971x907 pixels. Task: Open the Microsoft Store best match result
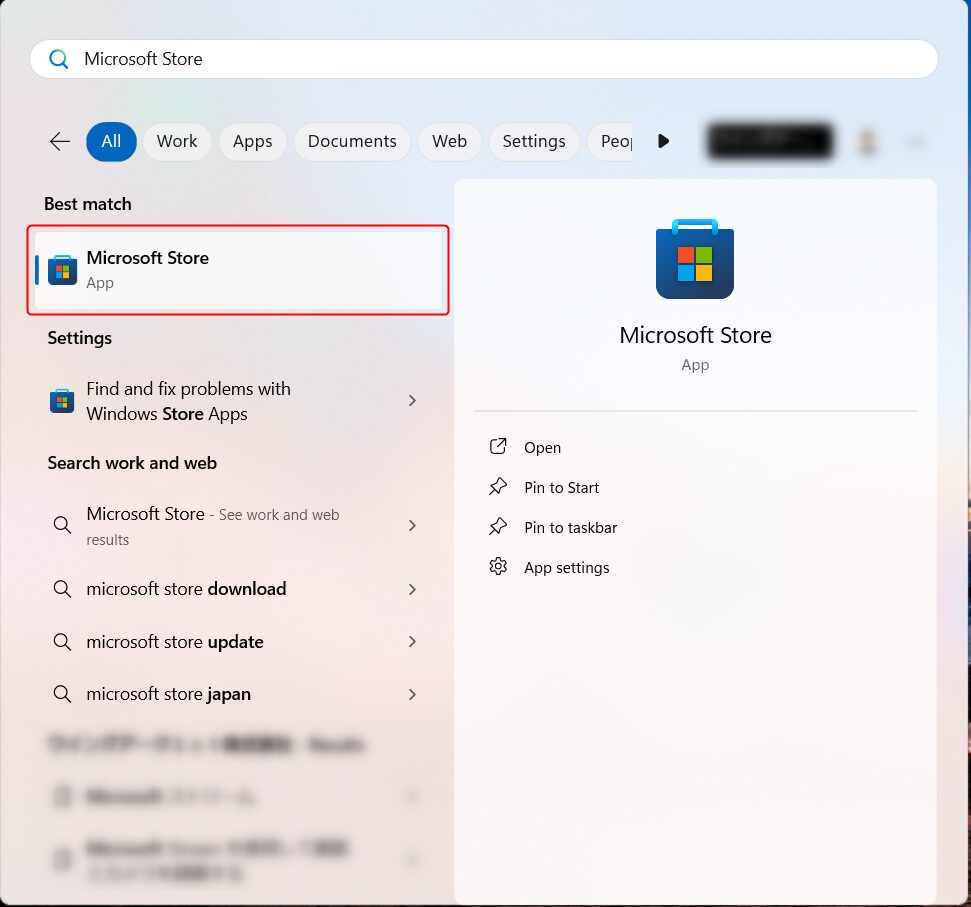[x=238, y=271]
